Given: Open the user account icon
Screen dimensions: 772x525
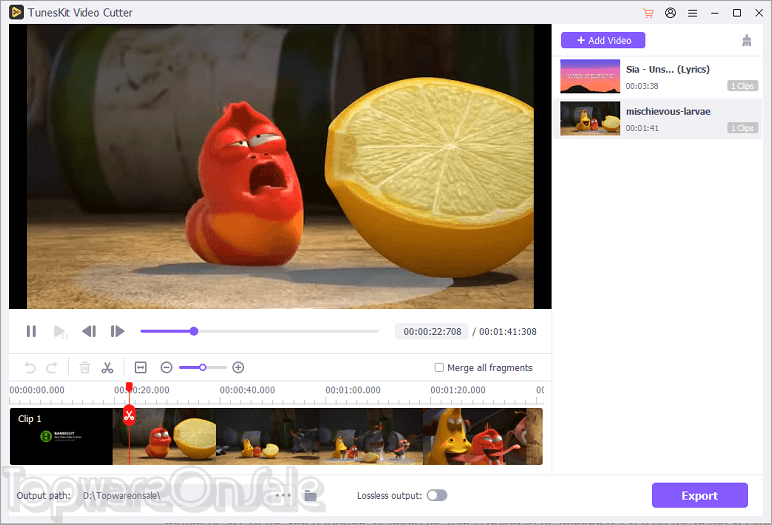Looking at the screenshot, I should 670,13.
